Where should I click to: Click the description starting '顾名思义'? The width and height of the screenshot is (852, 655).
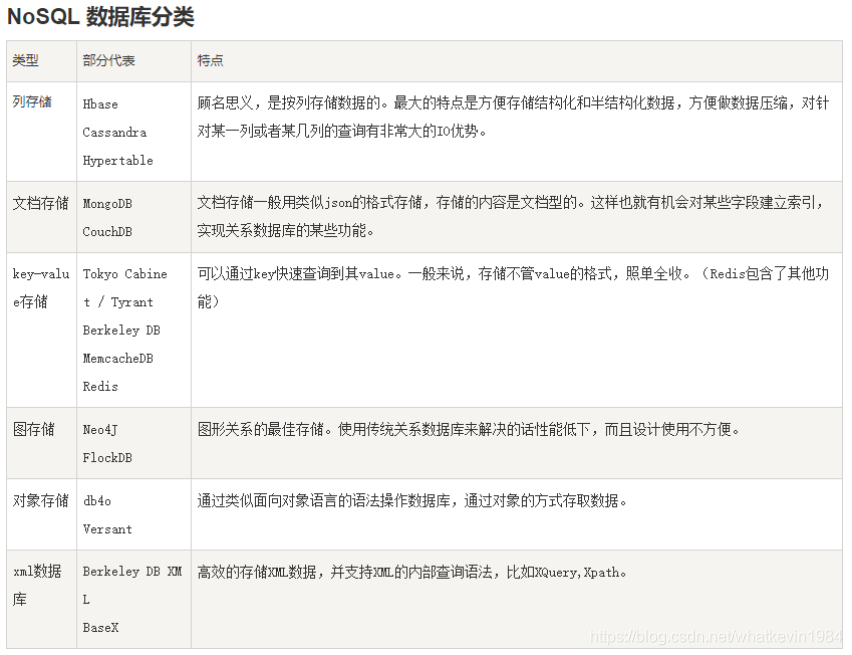[513, 116]
